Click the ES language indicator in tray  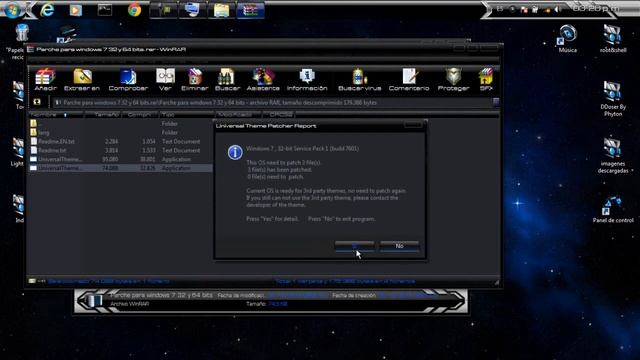[x=500, y=9]
